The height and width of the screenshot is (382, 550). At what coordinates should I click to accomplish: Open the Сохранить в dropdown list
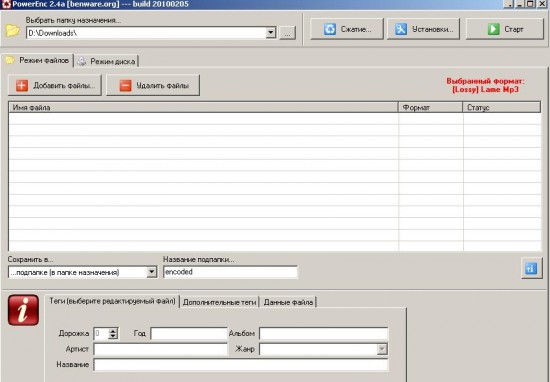click(x=152, y=272)
